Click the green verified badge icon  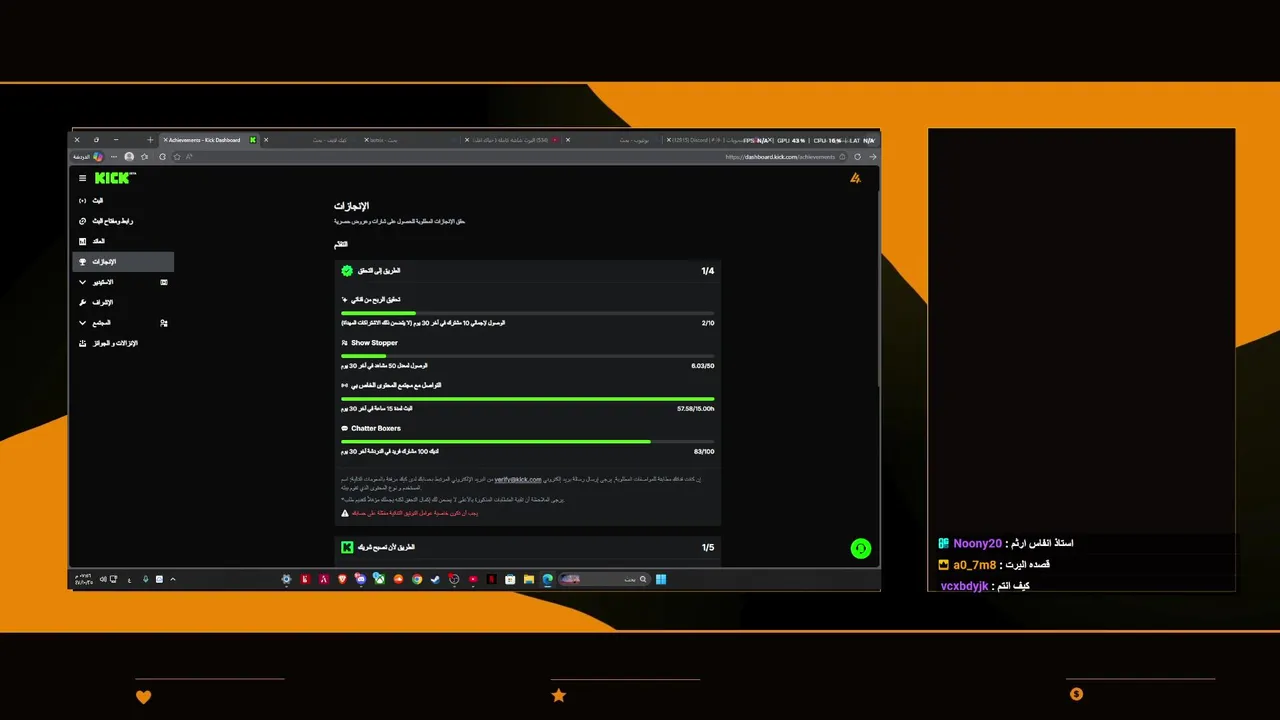pos(347,271)
